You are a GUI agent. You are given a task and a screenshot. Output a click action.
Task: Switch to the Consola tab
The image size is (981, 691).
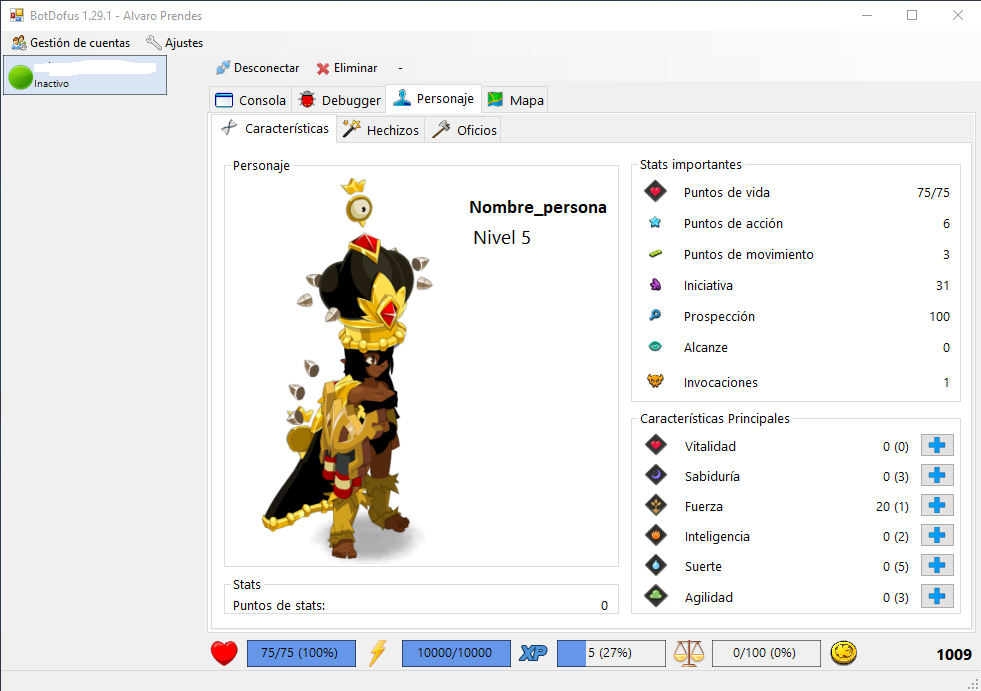(250, 100)
